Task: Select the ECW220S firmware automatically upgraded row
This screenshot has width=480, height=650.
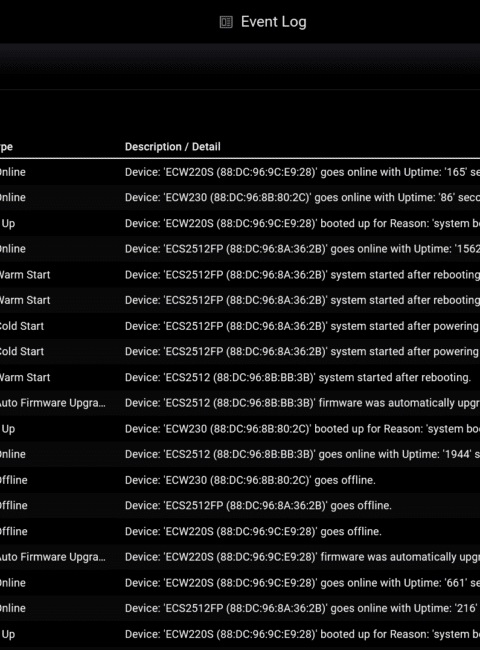Action: tap(240, 557)
